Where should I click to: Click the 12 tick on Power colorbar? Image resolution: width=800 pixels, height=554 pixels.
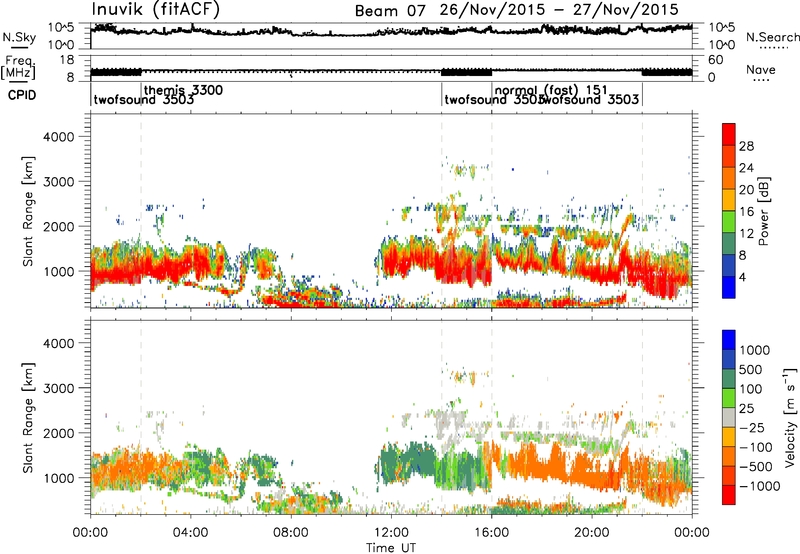pos(746,234)
